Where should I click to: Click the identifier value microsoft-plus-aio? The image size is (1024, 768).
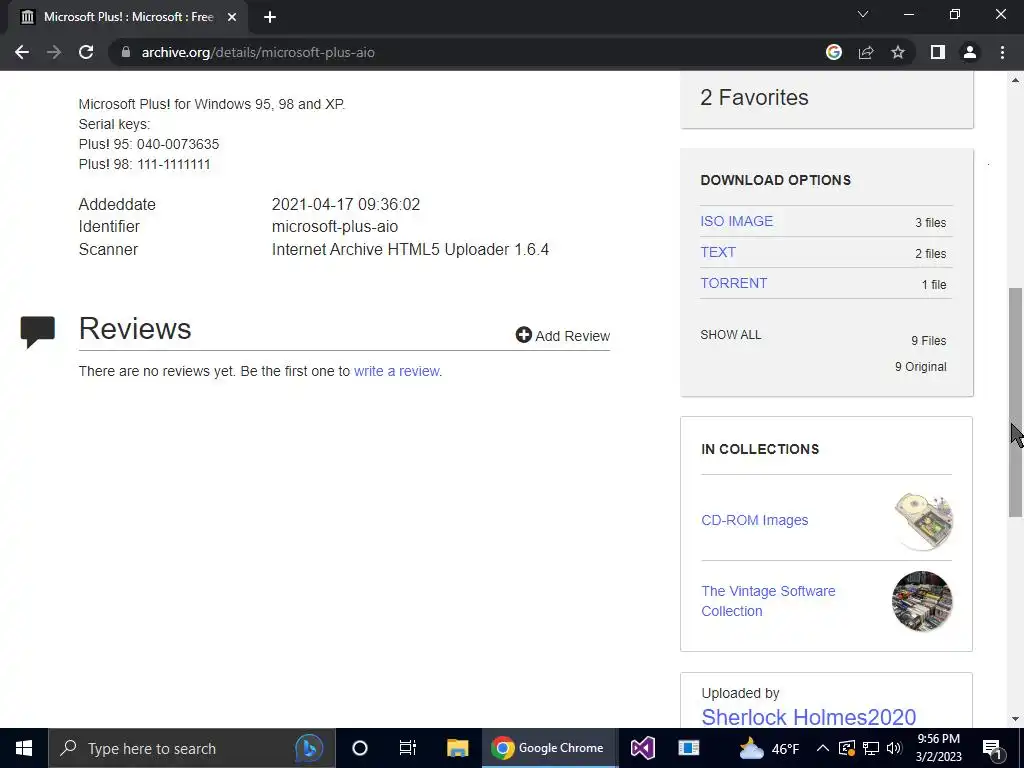(x=335, y=227)
